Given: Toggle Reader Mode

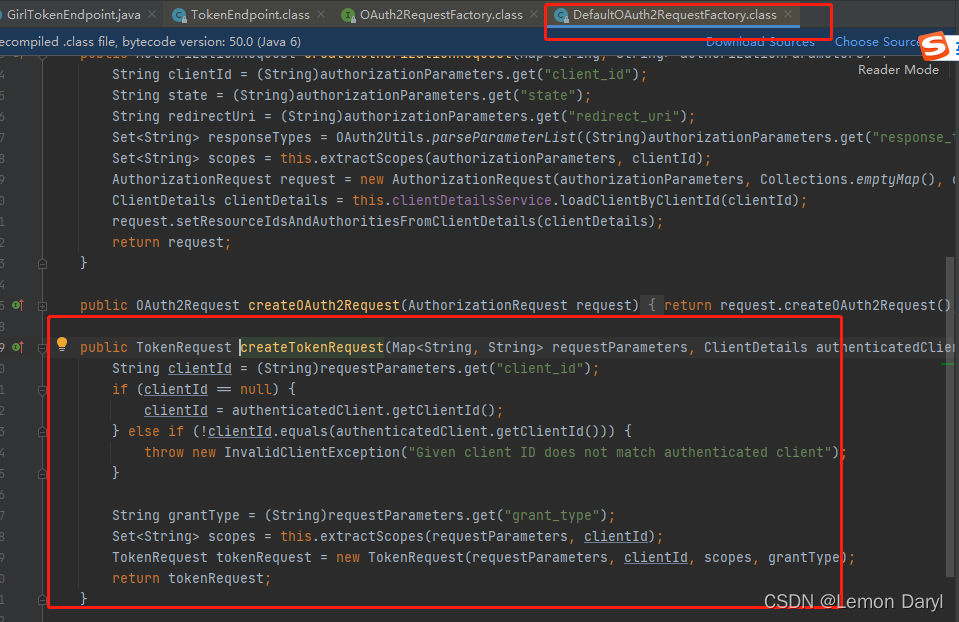Looking at the screenshot, I should click(898, 70).
